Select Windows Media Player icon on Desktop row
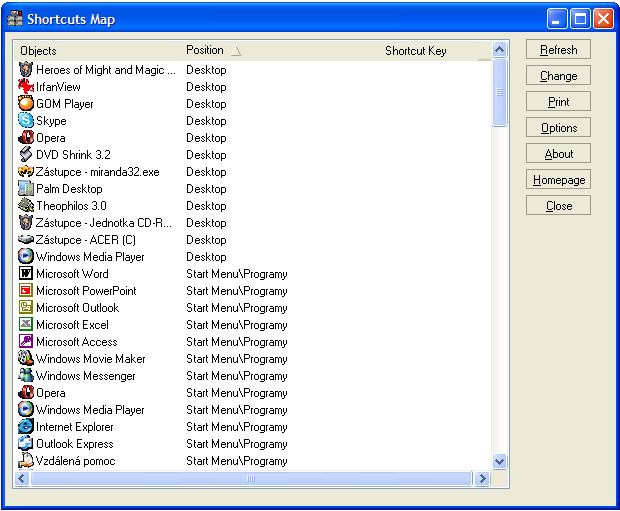This screenshot has width=620, height=511. coord(26,257)
